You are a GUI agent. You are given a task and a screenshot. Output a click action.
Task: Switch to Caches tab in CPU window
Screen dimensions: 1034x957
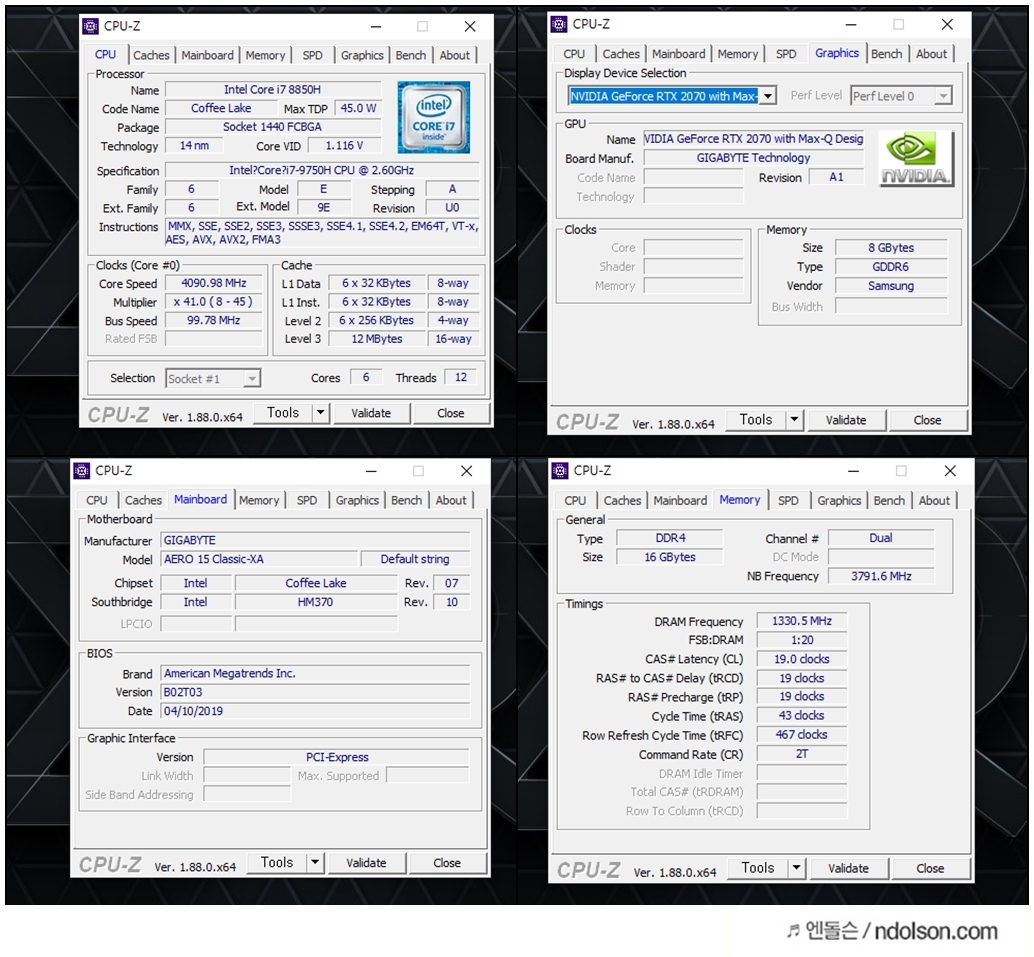(x=151, y=55)
